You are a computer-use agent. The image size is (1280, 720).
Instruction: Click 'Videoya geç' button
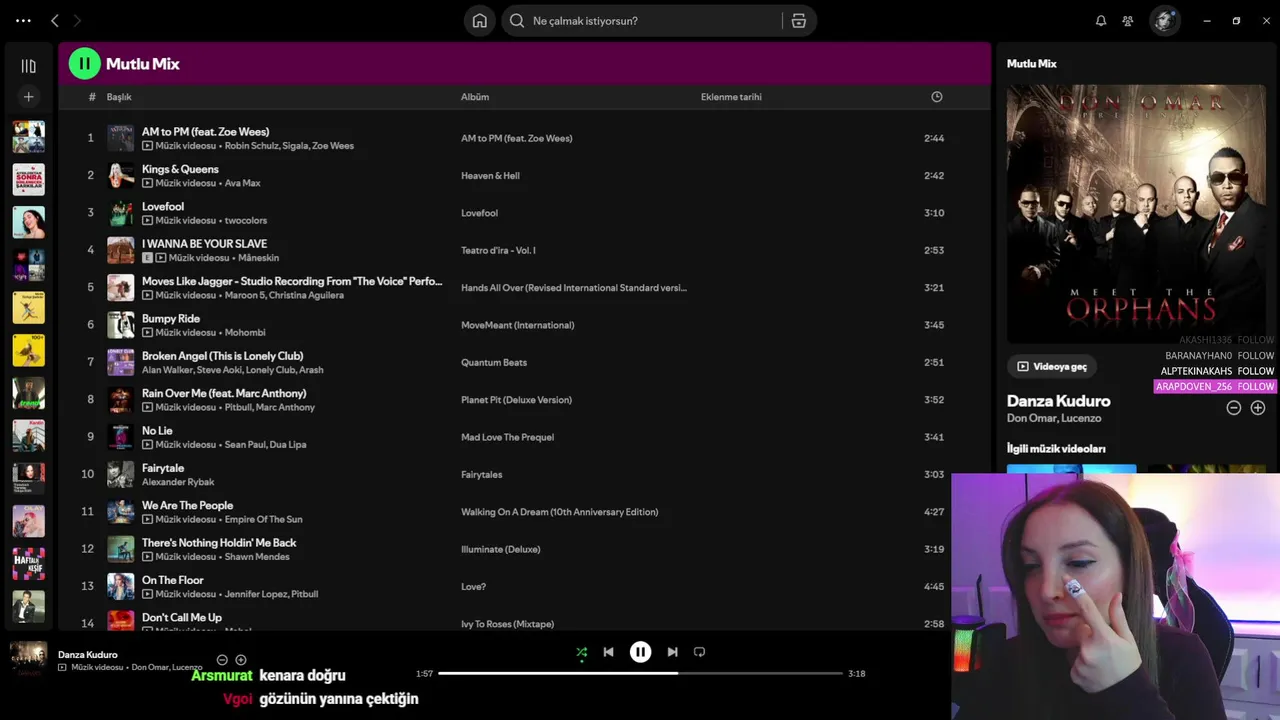pyautogui.click(x=1051, y=367)
